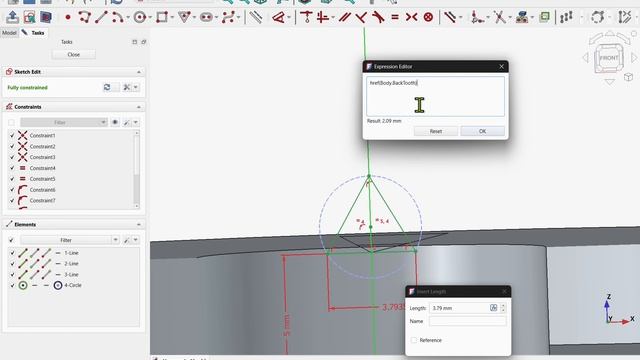Image resolution: width=640 pixels, height=360 pixels.
Task: Collapse the Sketch Edit section
Action: [139, 72]
